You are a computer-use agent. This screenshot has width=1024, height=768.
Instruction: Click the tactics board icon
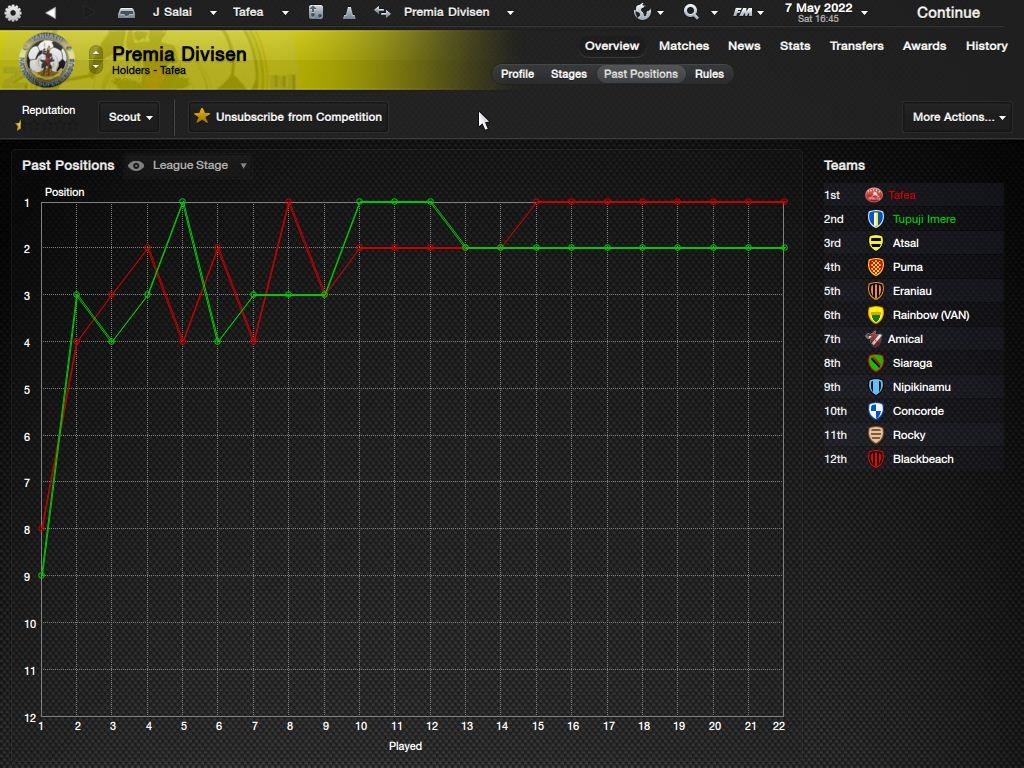point(315,13)
